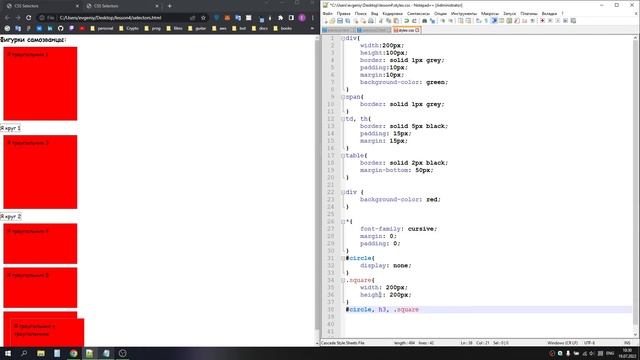Undo with the green arrow icon in Notepad++
The width and height of the screenshot is (640, 360).
tap(406, 21)
